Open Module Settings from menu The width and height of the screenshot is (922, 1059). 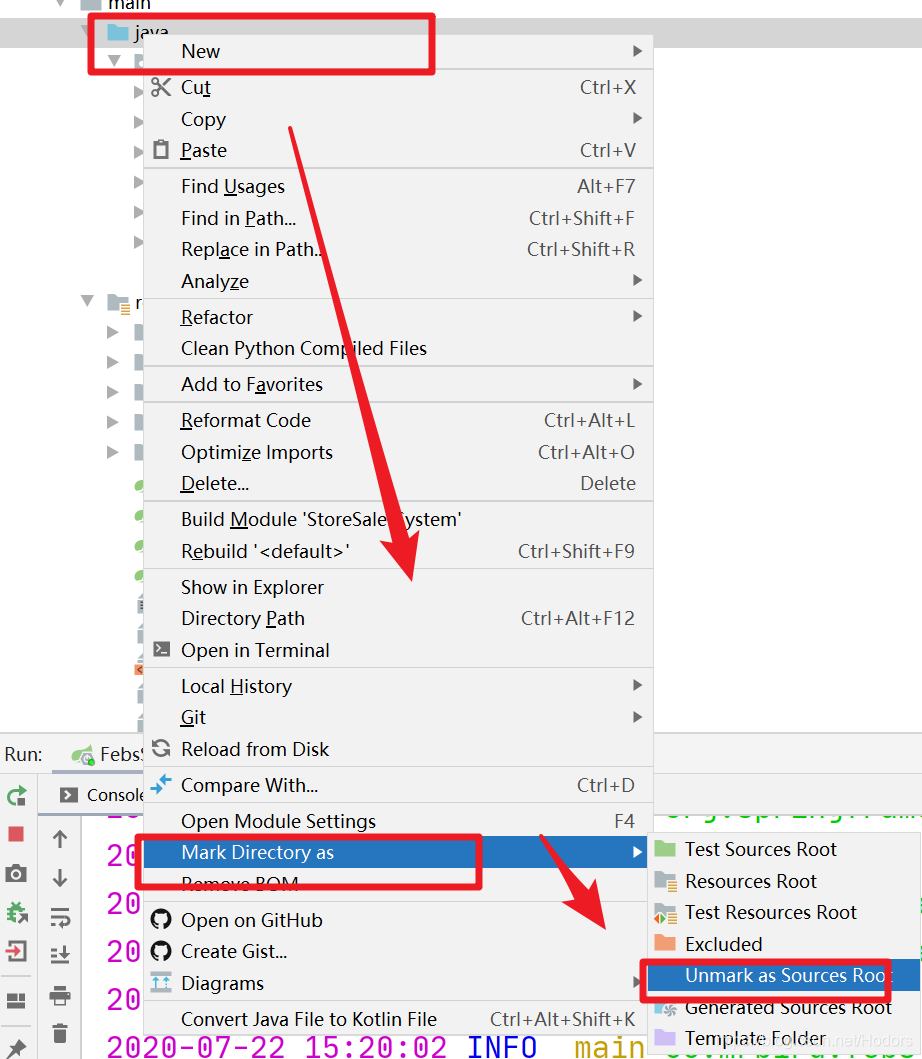(x=399, y=821)
